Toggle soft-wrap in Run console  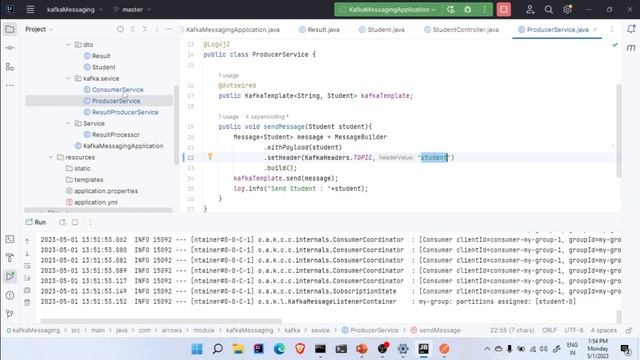(27, 266)
